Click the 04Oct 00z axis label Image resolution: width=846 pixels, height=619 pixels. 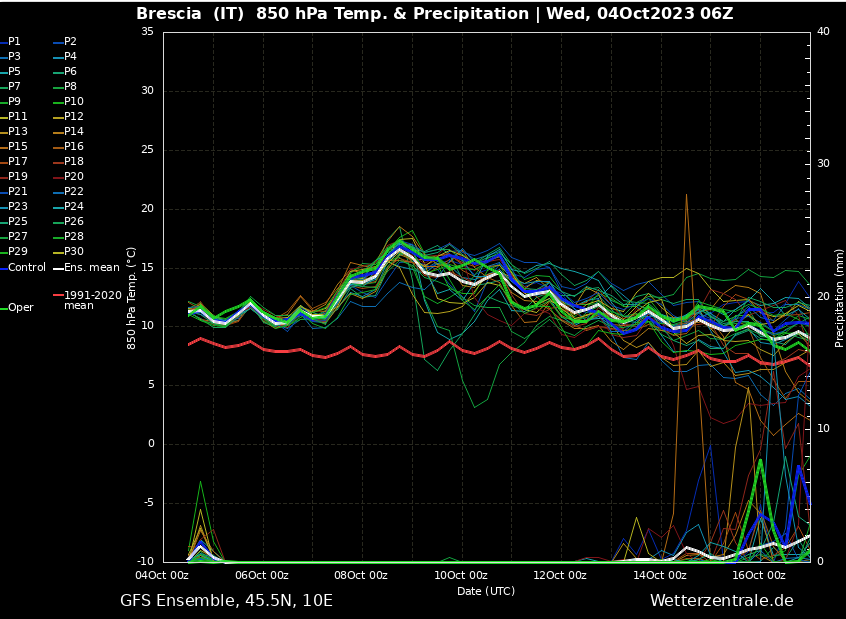162,575
